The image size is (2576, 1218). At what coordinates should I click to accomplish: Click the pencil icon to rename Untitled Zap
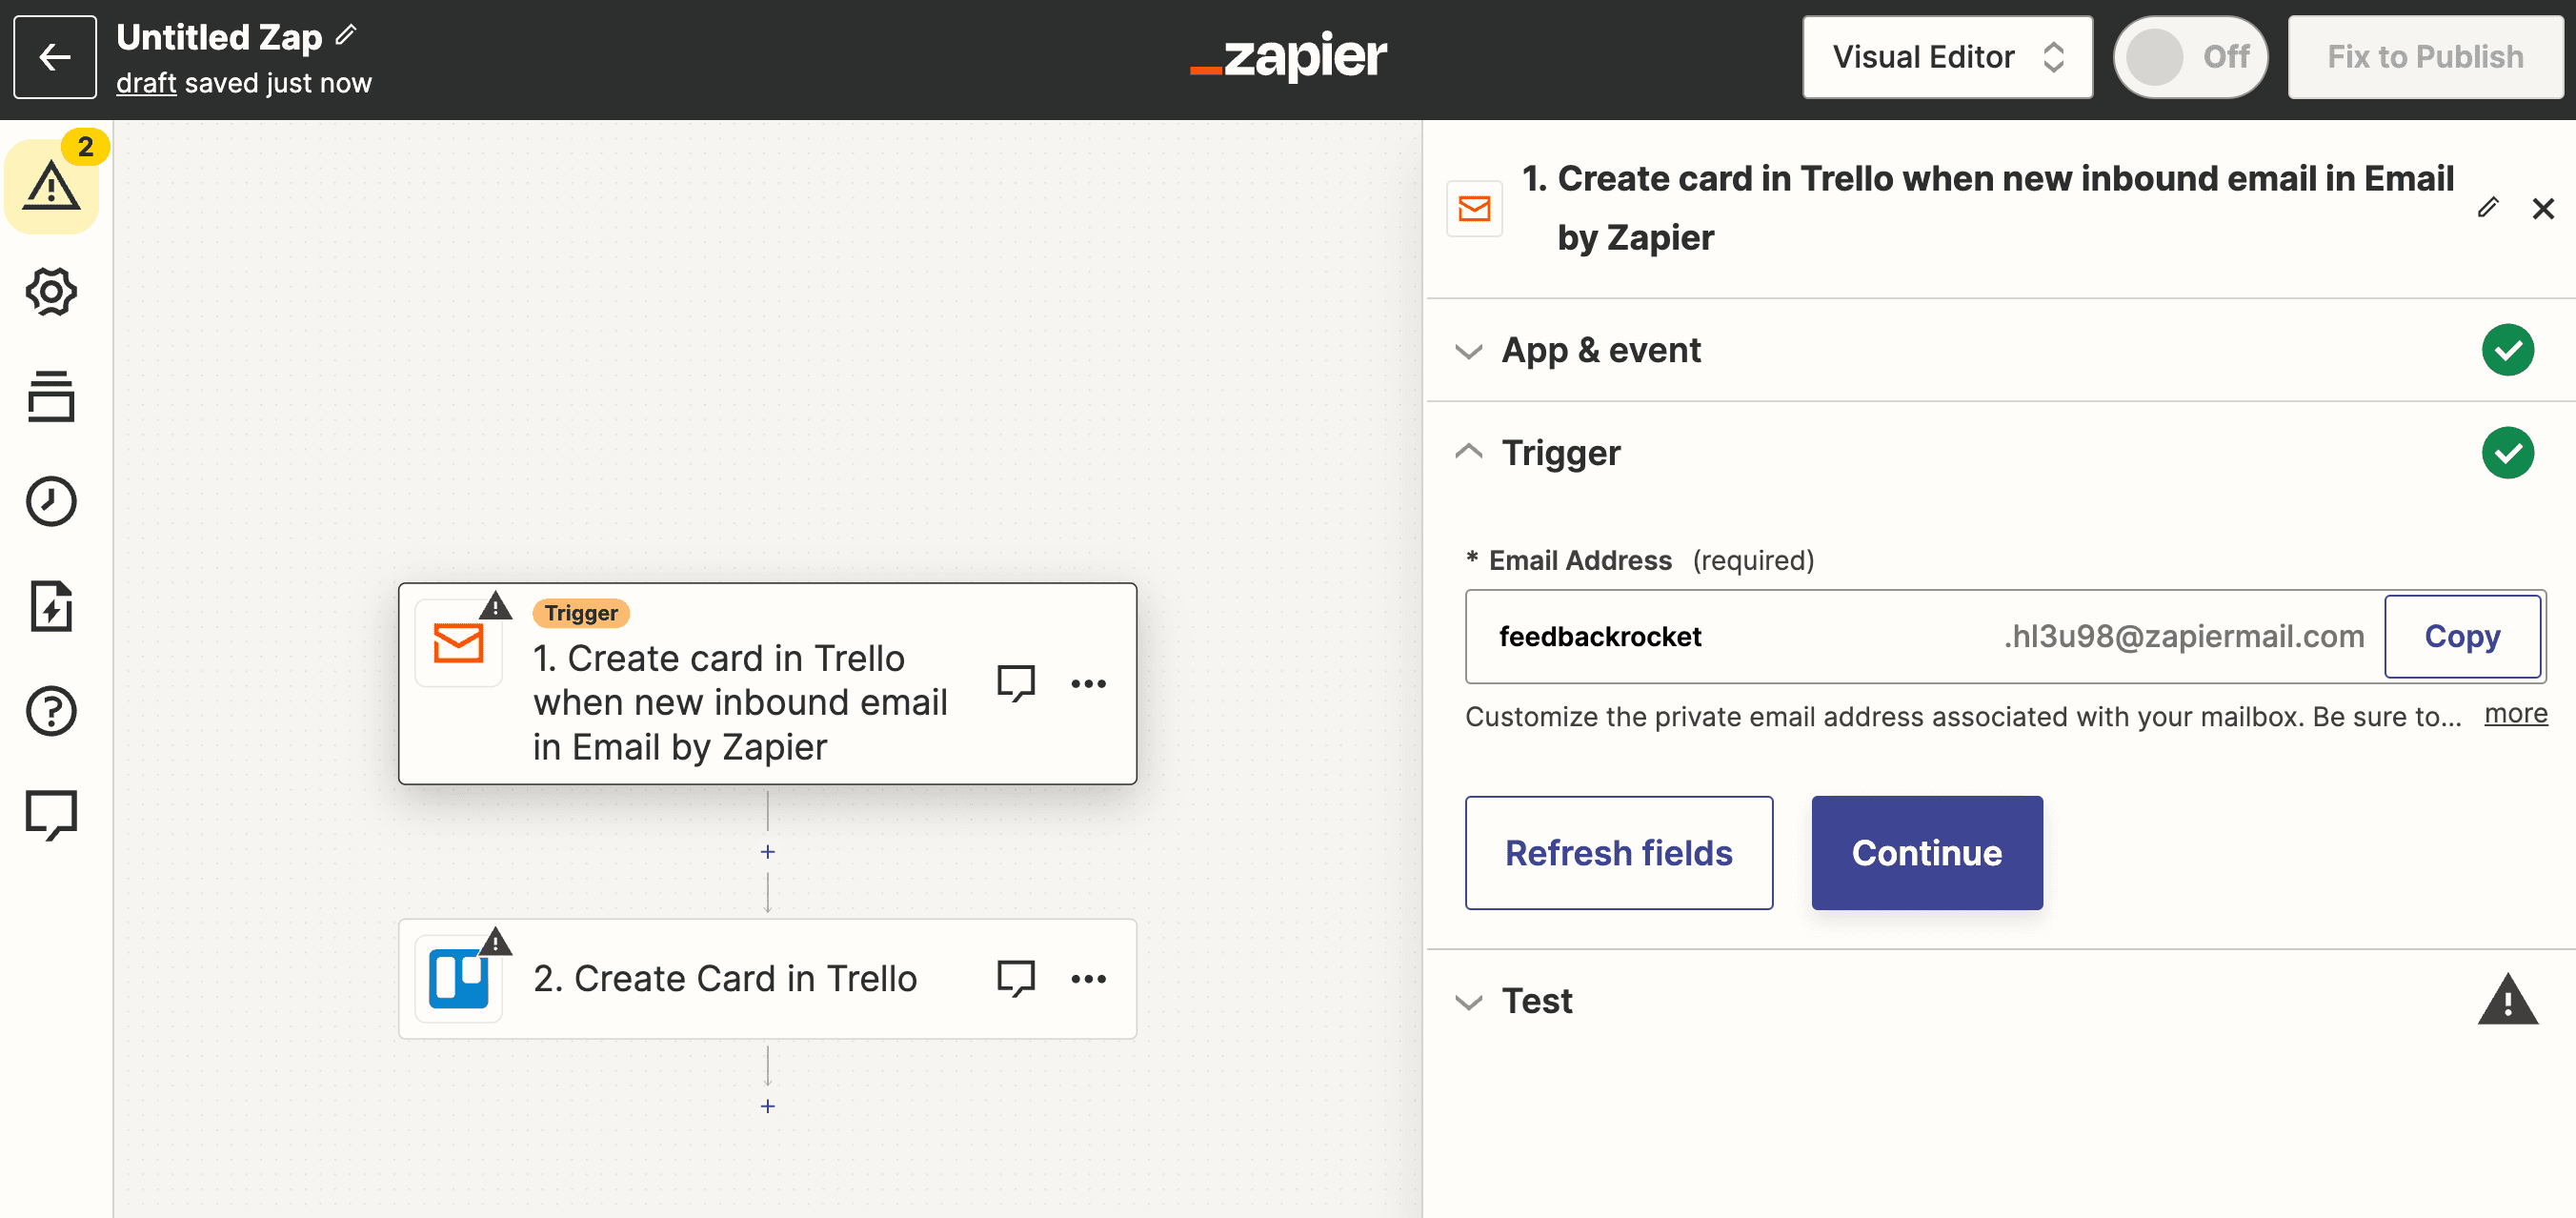346,35
